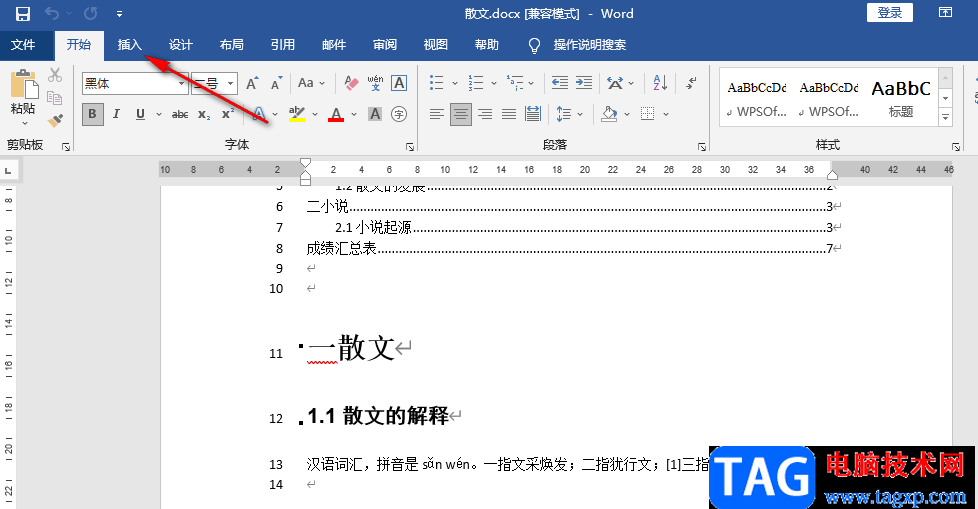The height and width of the screenshot is (509, 978).
Task: Open the 视图 tab
Action: tap(435, 45)
